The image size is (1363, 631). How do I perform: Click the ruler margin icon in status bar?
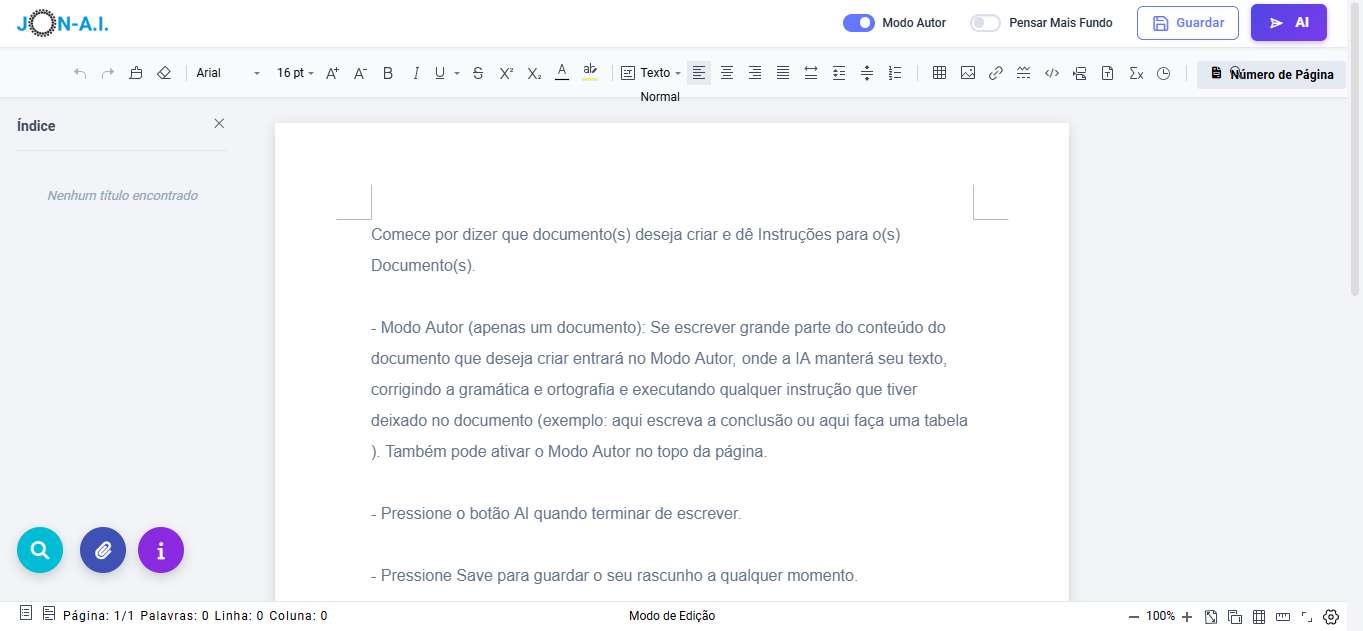pyautogui.click(x=1283, y=617)
